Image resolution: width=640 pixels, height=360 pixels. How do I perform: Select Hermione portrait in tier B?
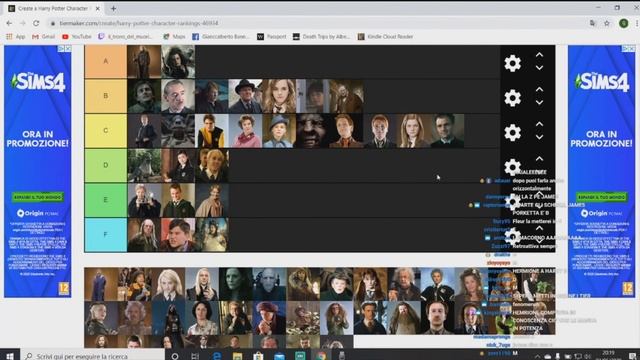[279, 96]
